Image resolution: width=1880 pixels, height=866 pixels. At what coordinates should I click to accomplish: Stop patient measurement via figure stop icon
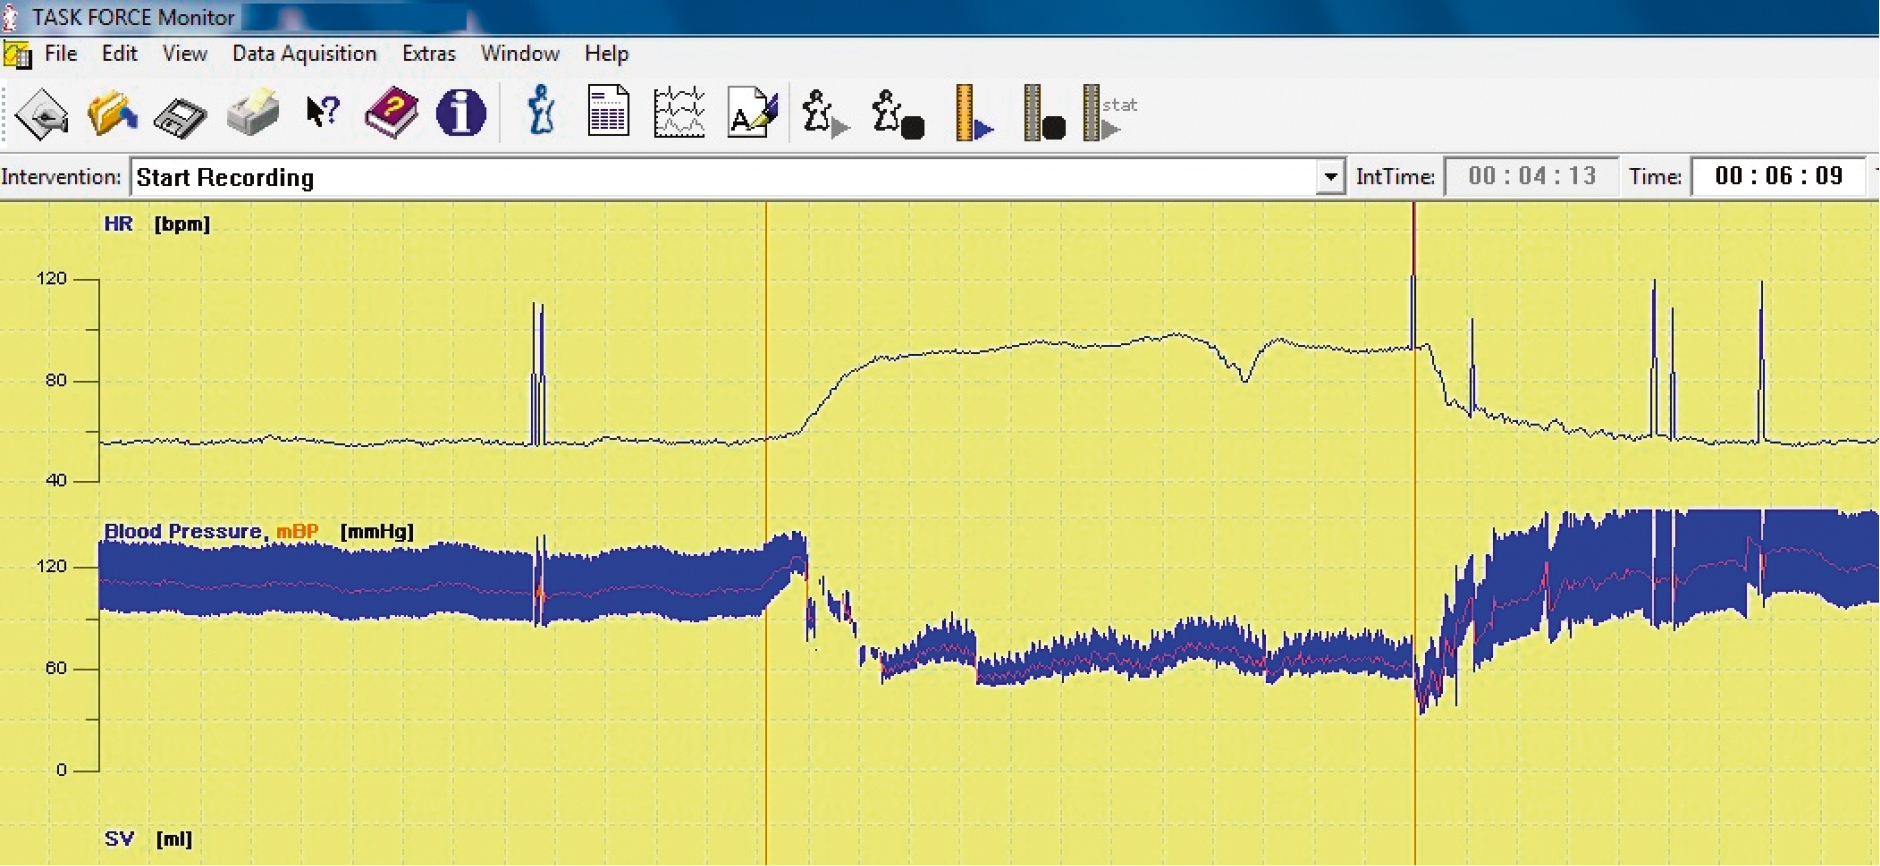pyautogui.click(x=896, y=113)
